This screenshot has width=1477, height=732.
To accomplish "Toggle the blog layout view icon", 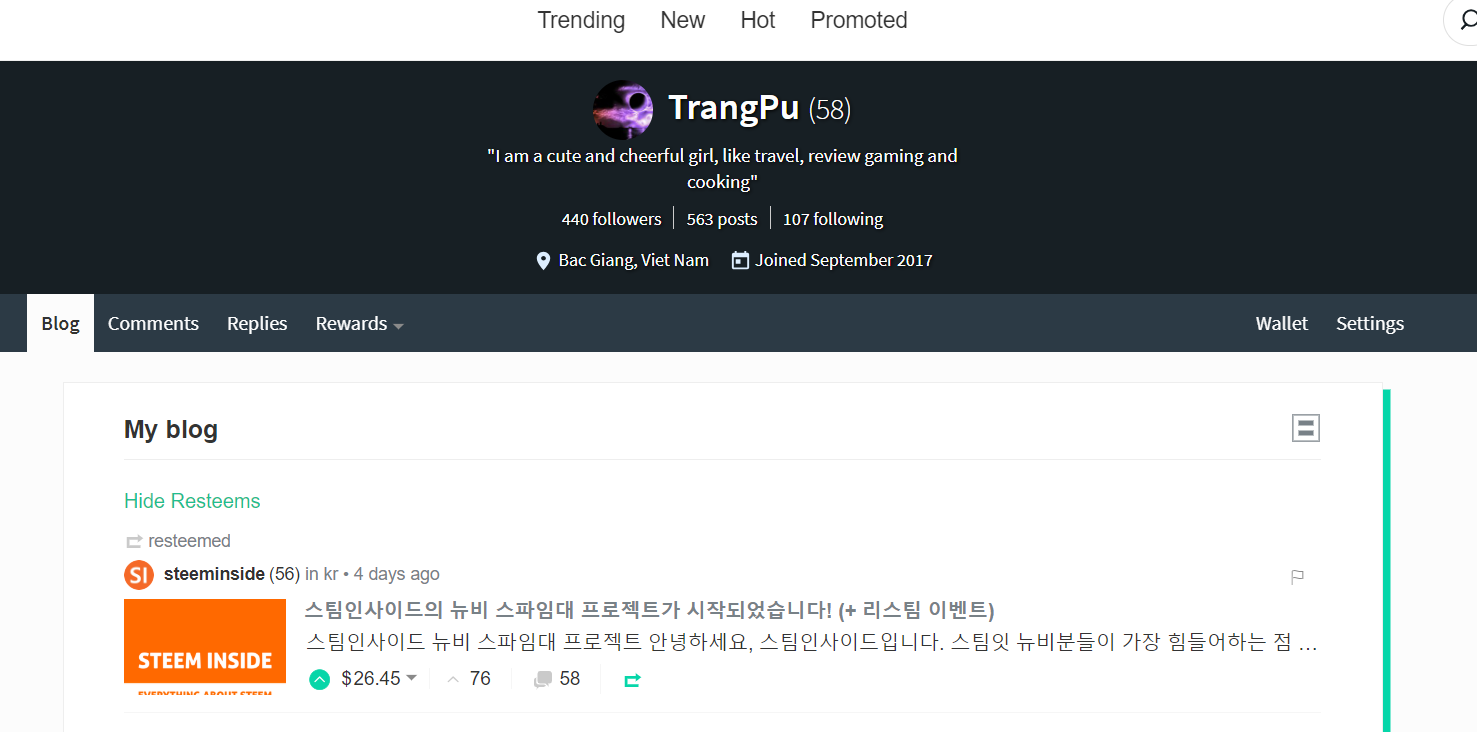I will click(x=1305, y=428).
